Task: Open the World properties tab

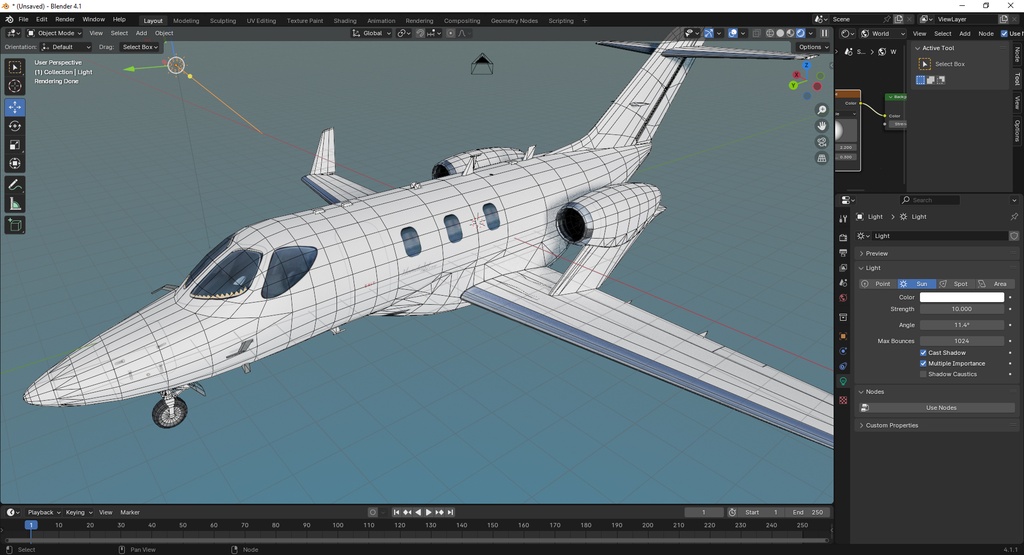Action: 843,298
